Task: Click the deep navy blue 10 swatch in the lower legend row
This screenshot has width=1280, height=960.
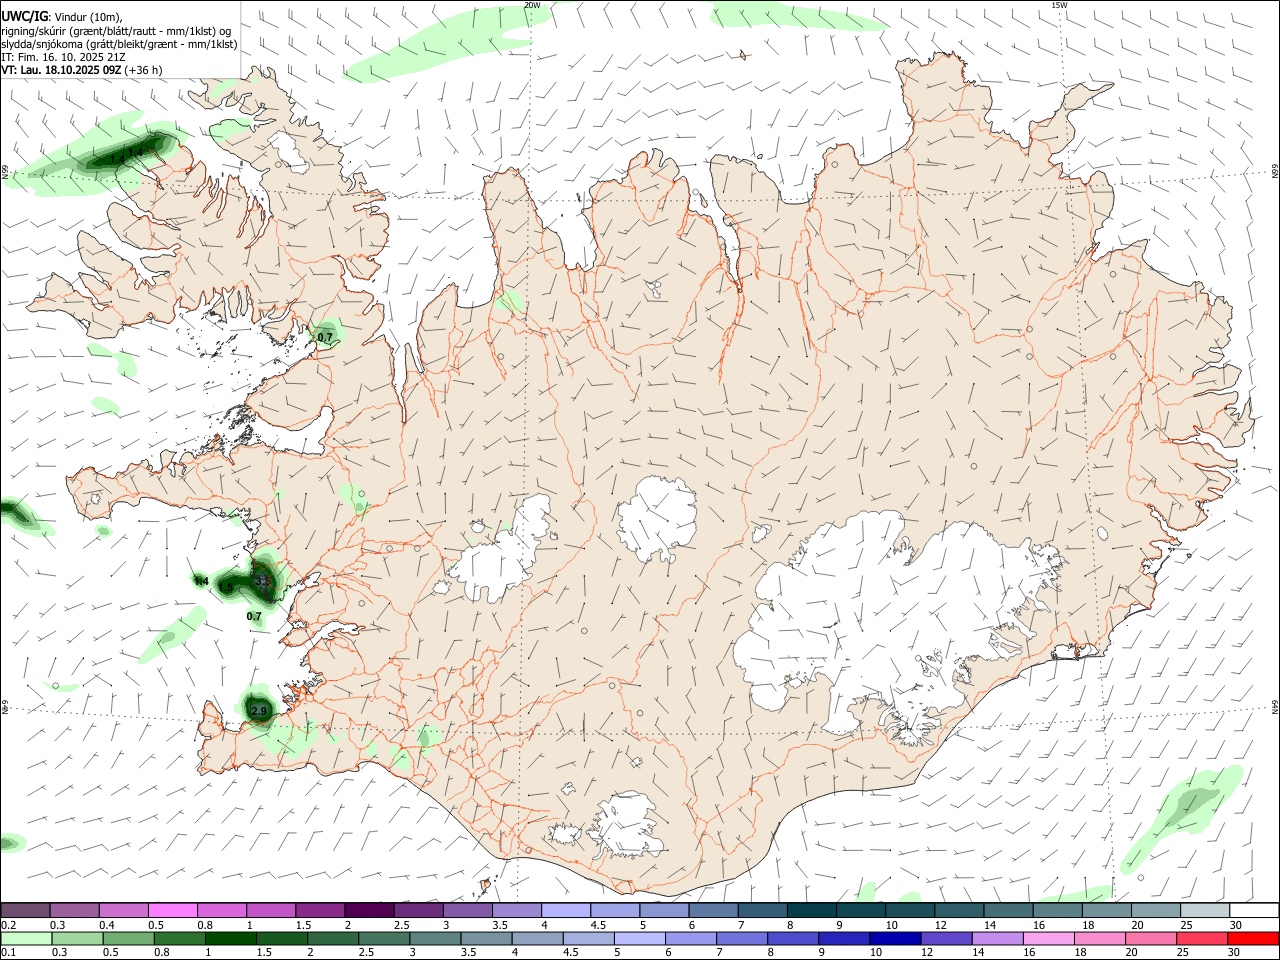Action: (x=895, y=939)
